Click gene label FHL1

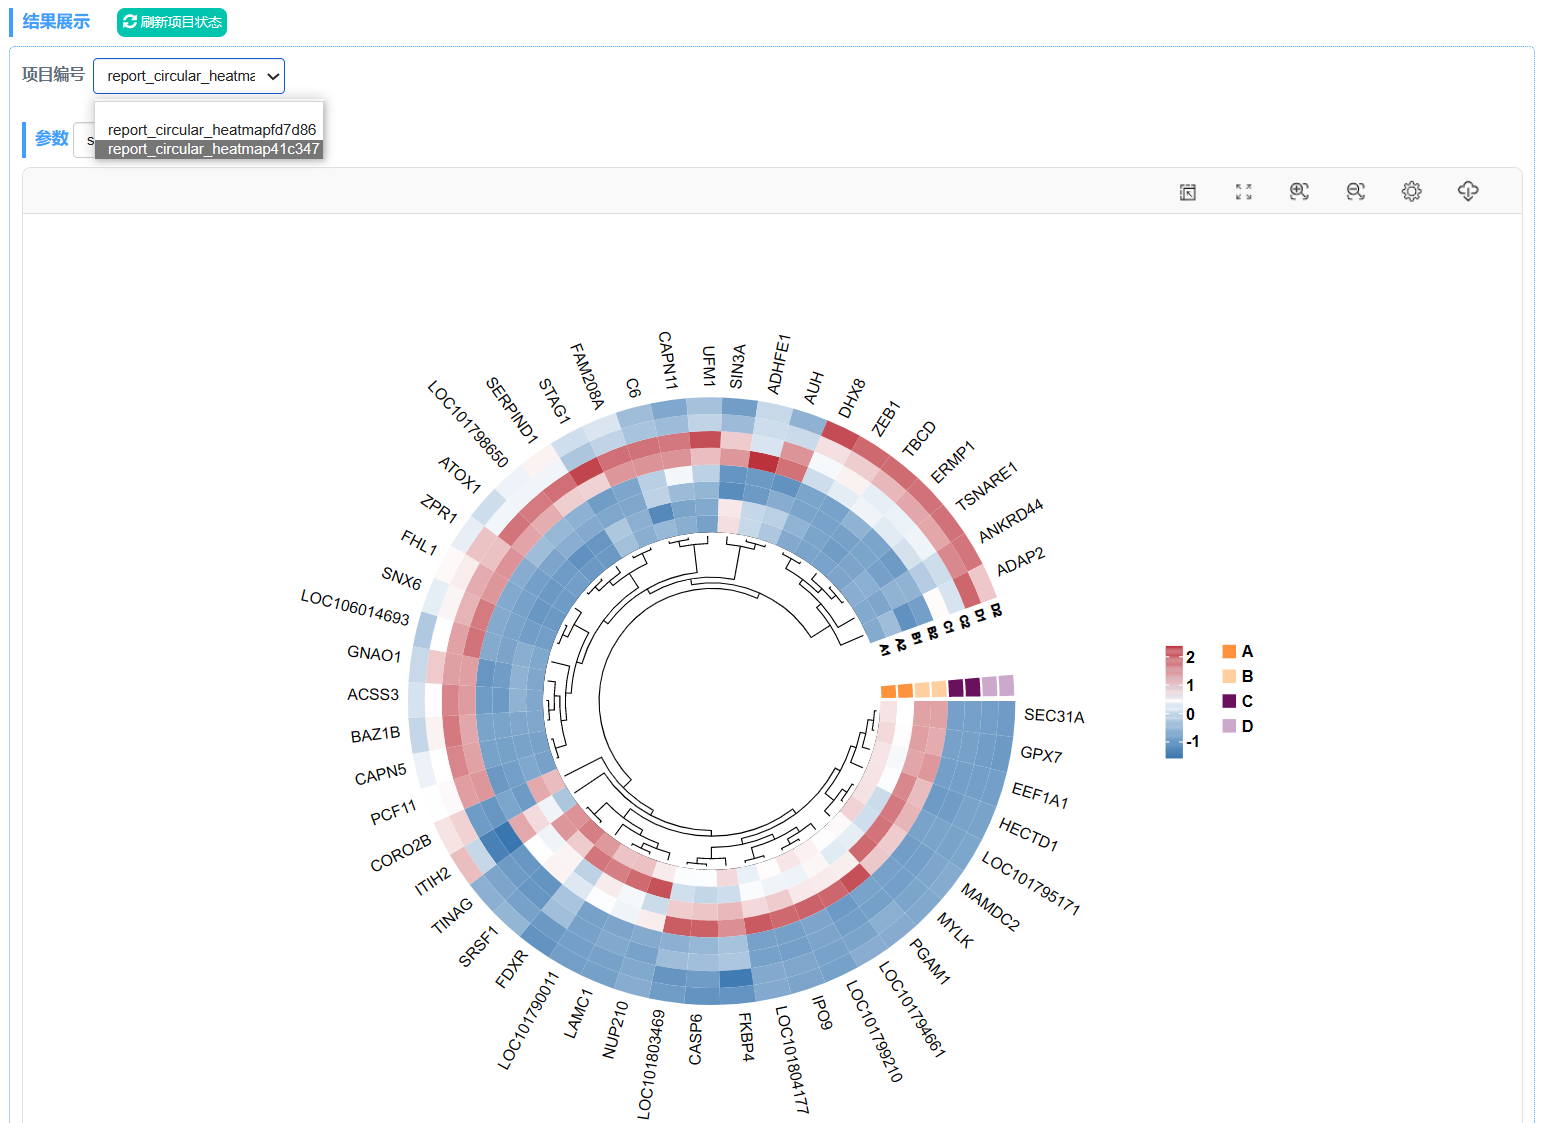click(419, 542)
